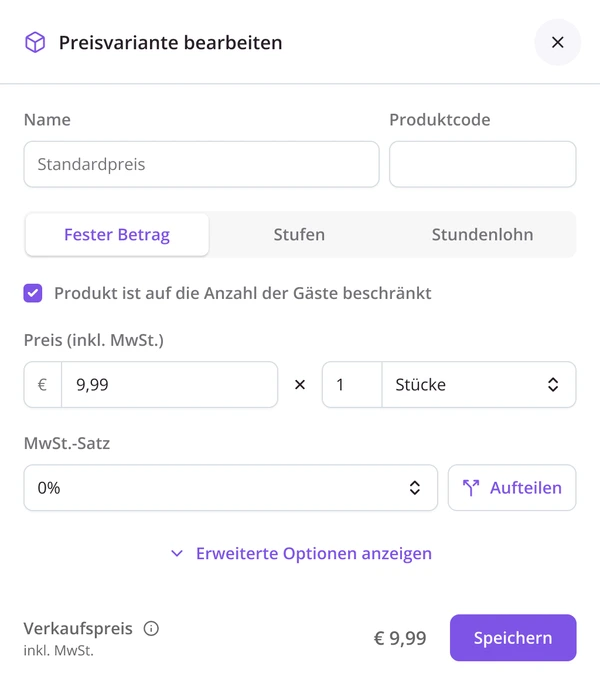Open the Stücke unit dropdown
Screen dimensions: 600x680
coord(479,385)
